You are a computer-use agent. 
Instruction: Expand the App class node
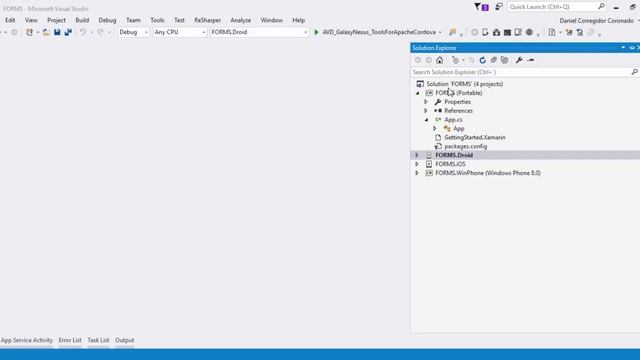(435, 129)
